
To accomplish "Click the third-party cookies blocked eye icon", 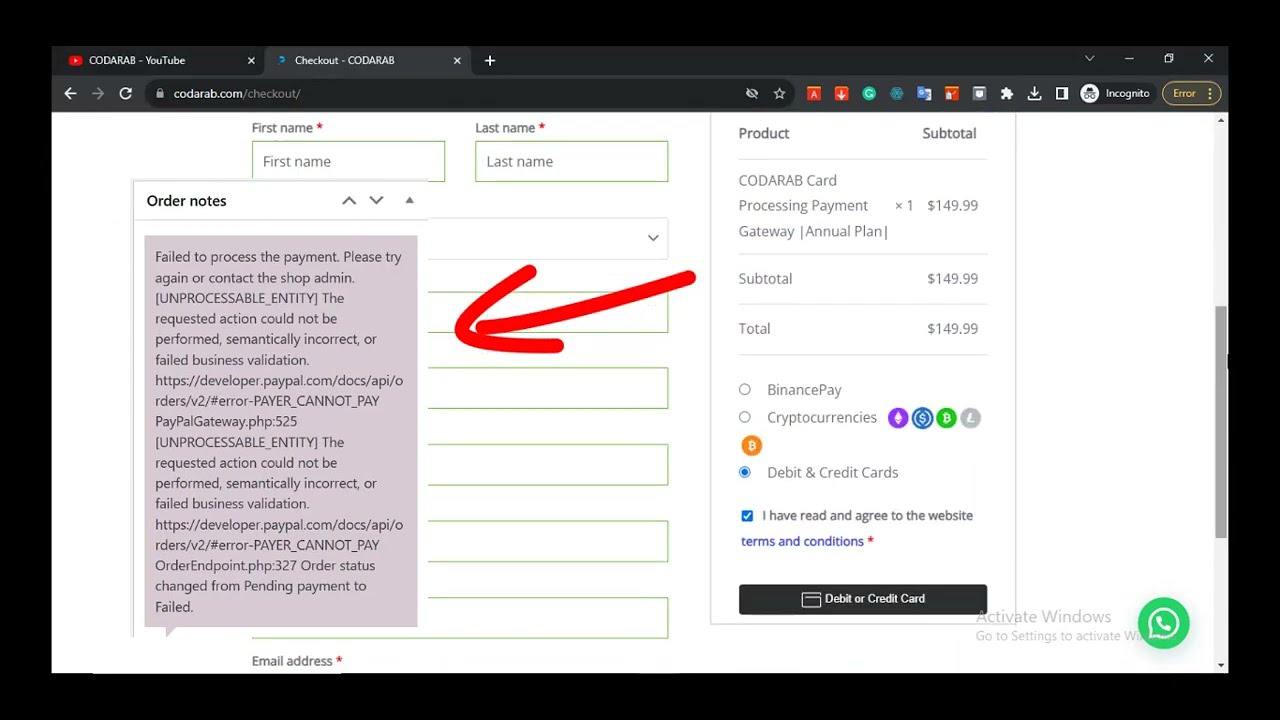I will pos(752,93).
